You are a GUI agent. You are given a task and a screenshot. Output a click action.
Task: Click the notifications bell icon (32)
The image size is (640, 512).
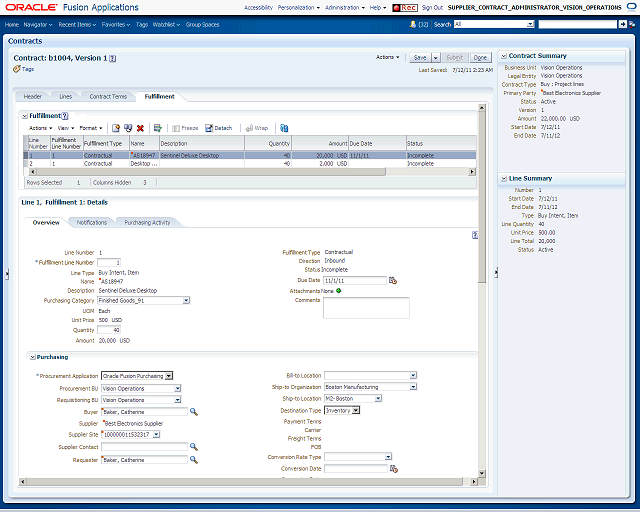coord(413,24)
